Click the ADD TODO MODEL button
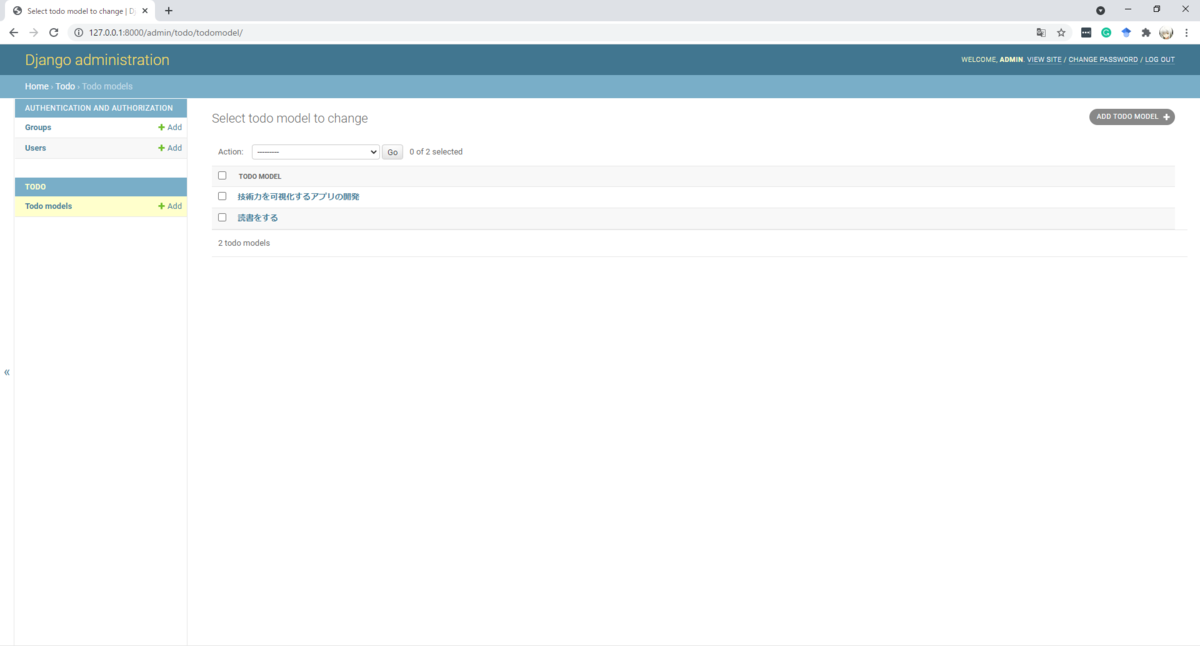The width and height of the screenshot is (1200, 646). point(1132,117)
